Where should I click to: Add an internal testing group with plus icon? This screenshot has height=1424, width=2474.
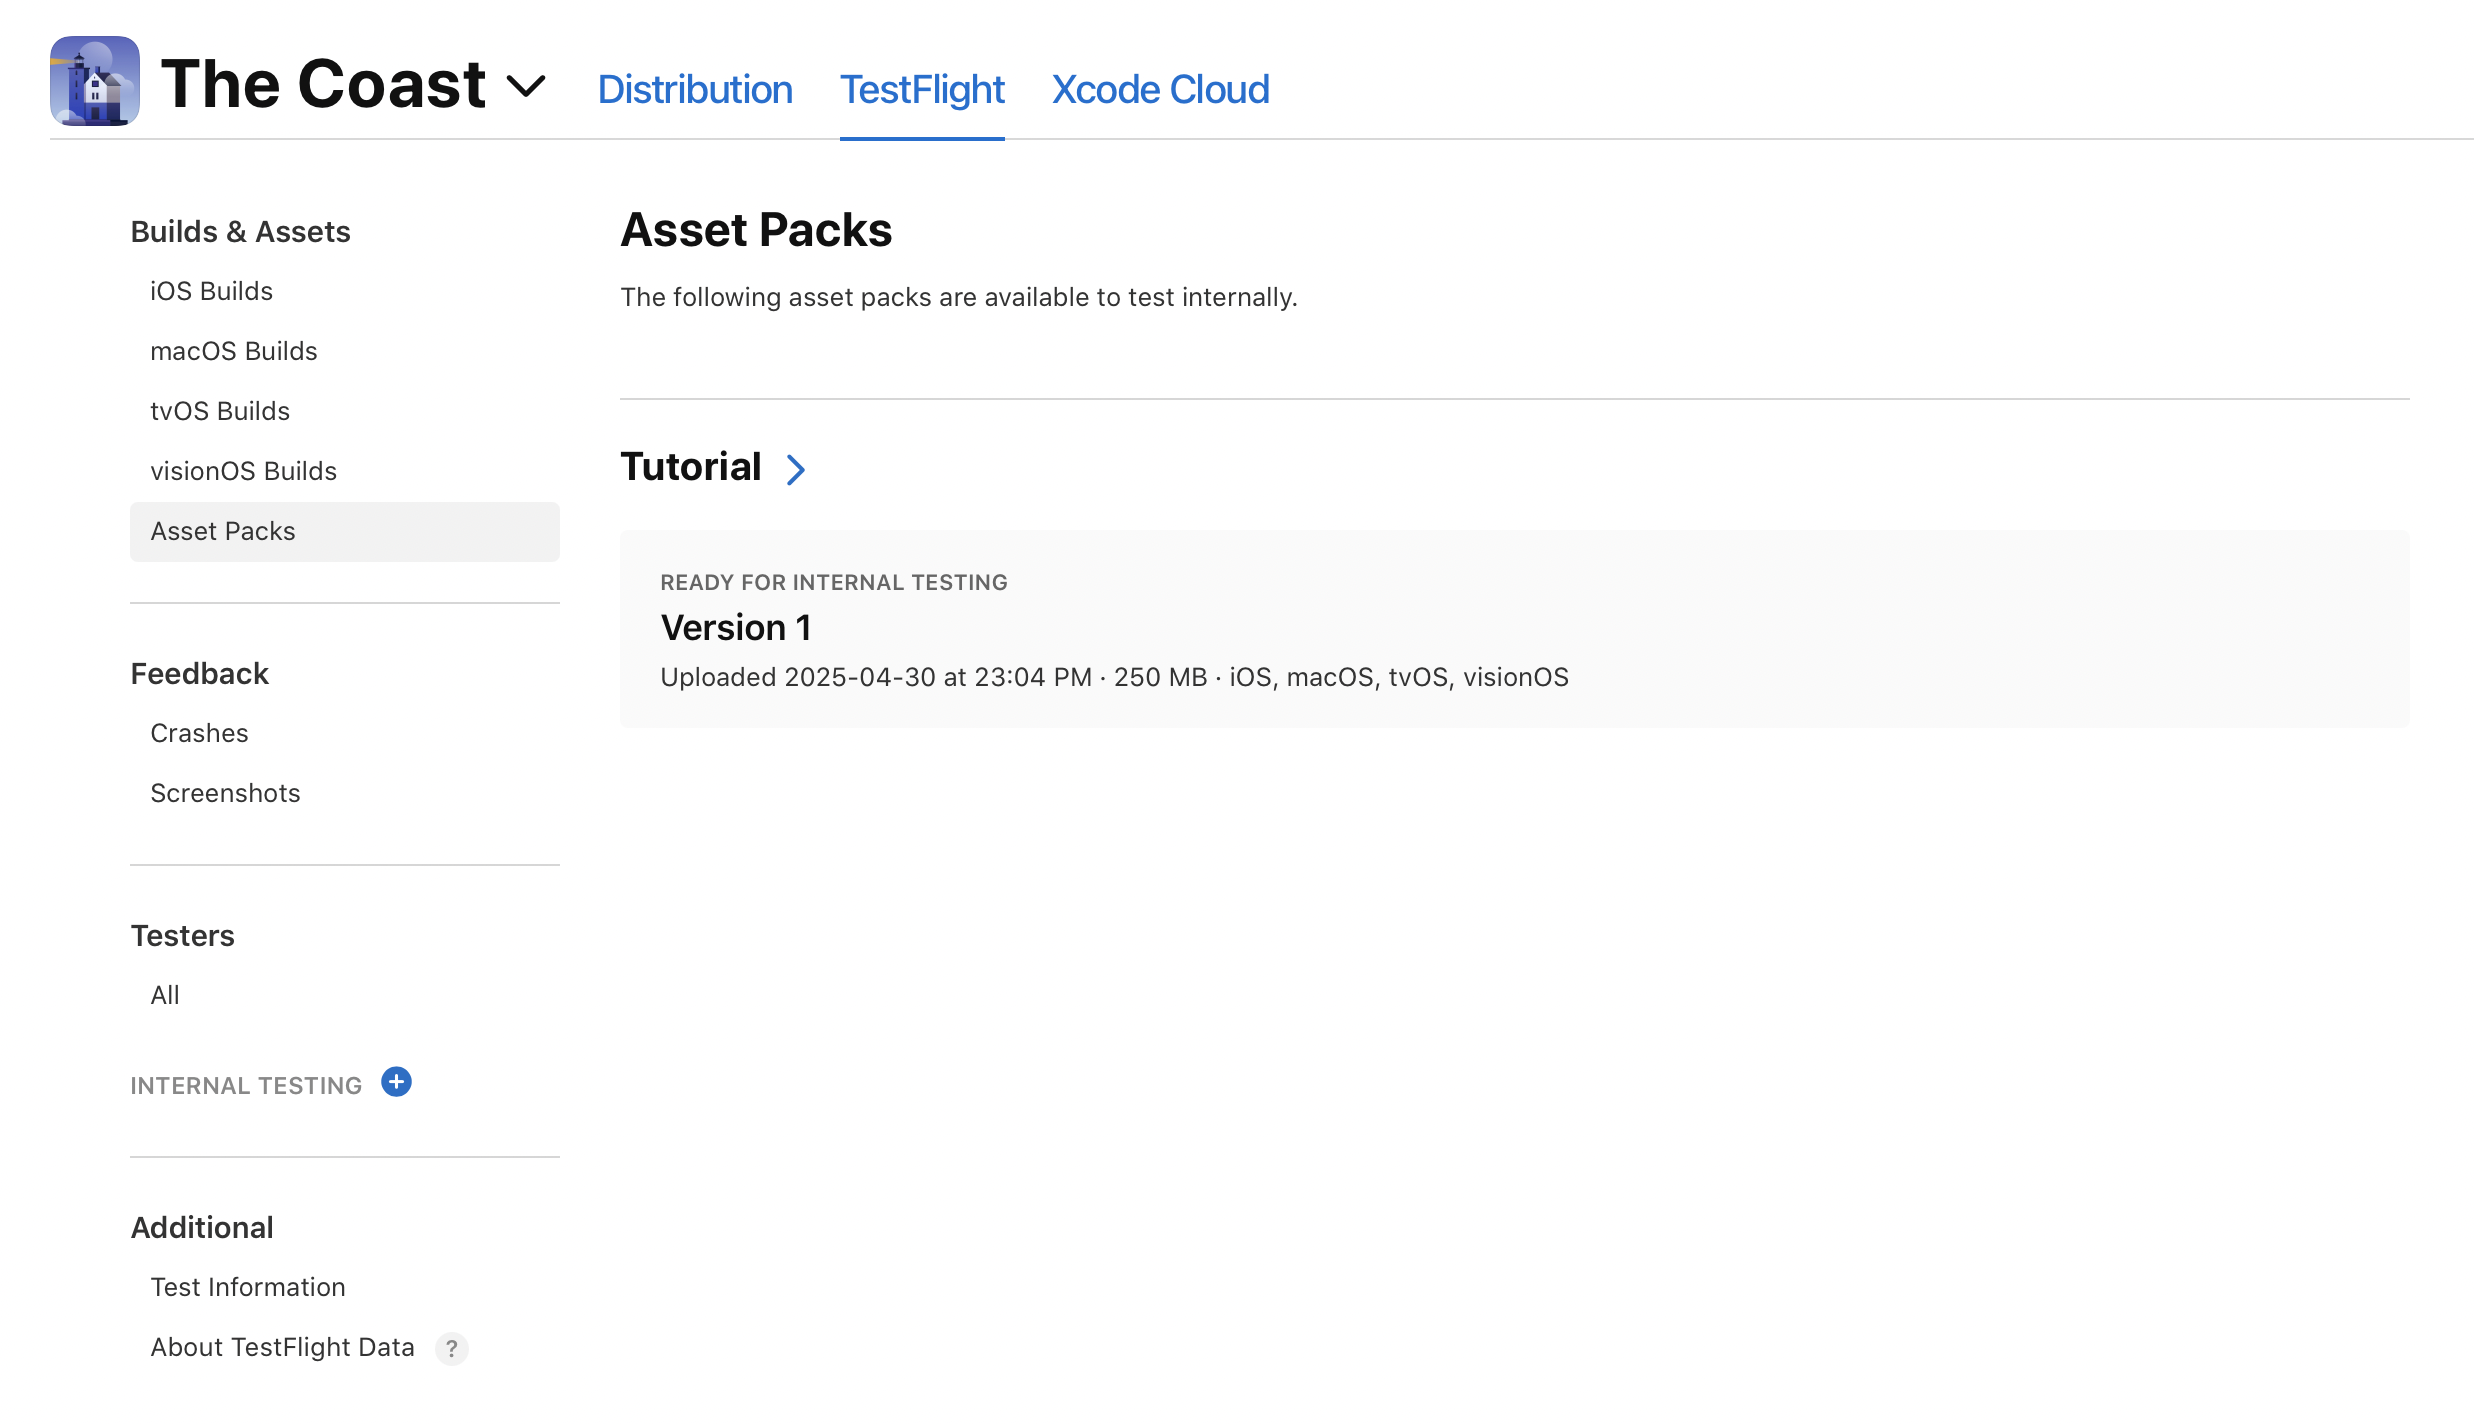click(x=396, y=1082)
